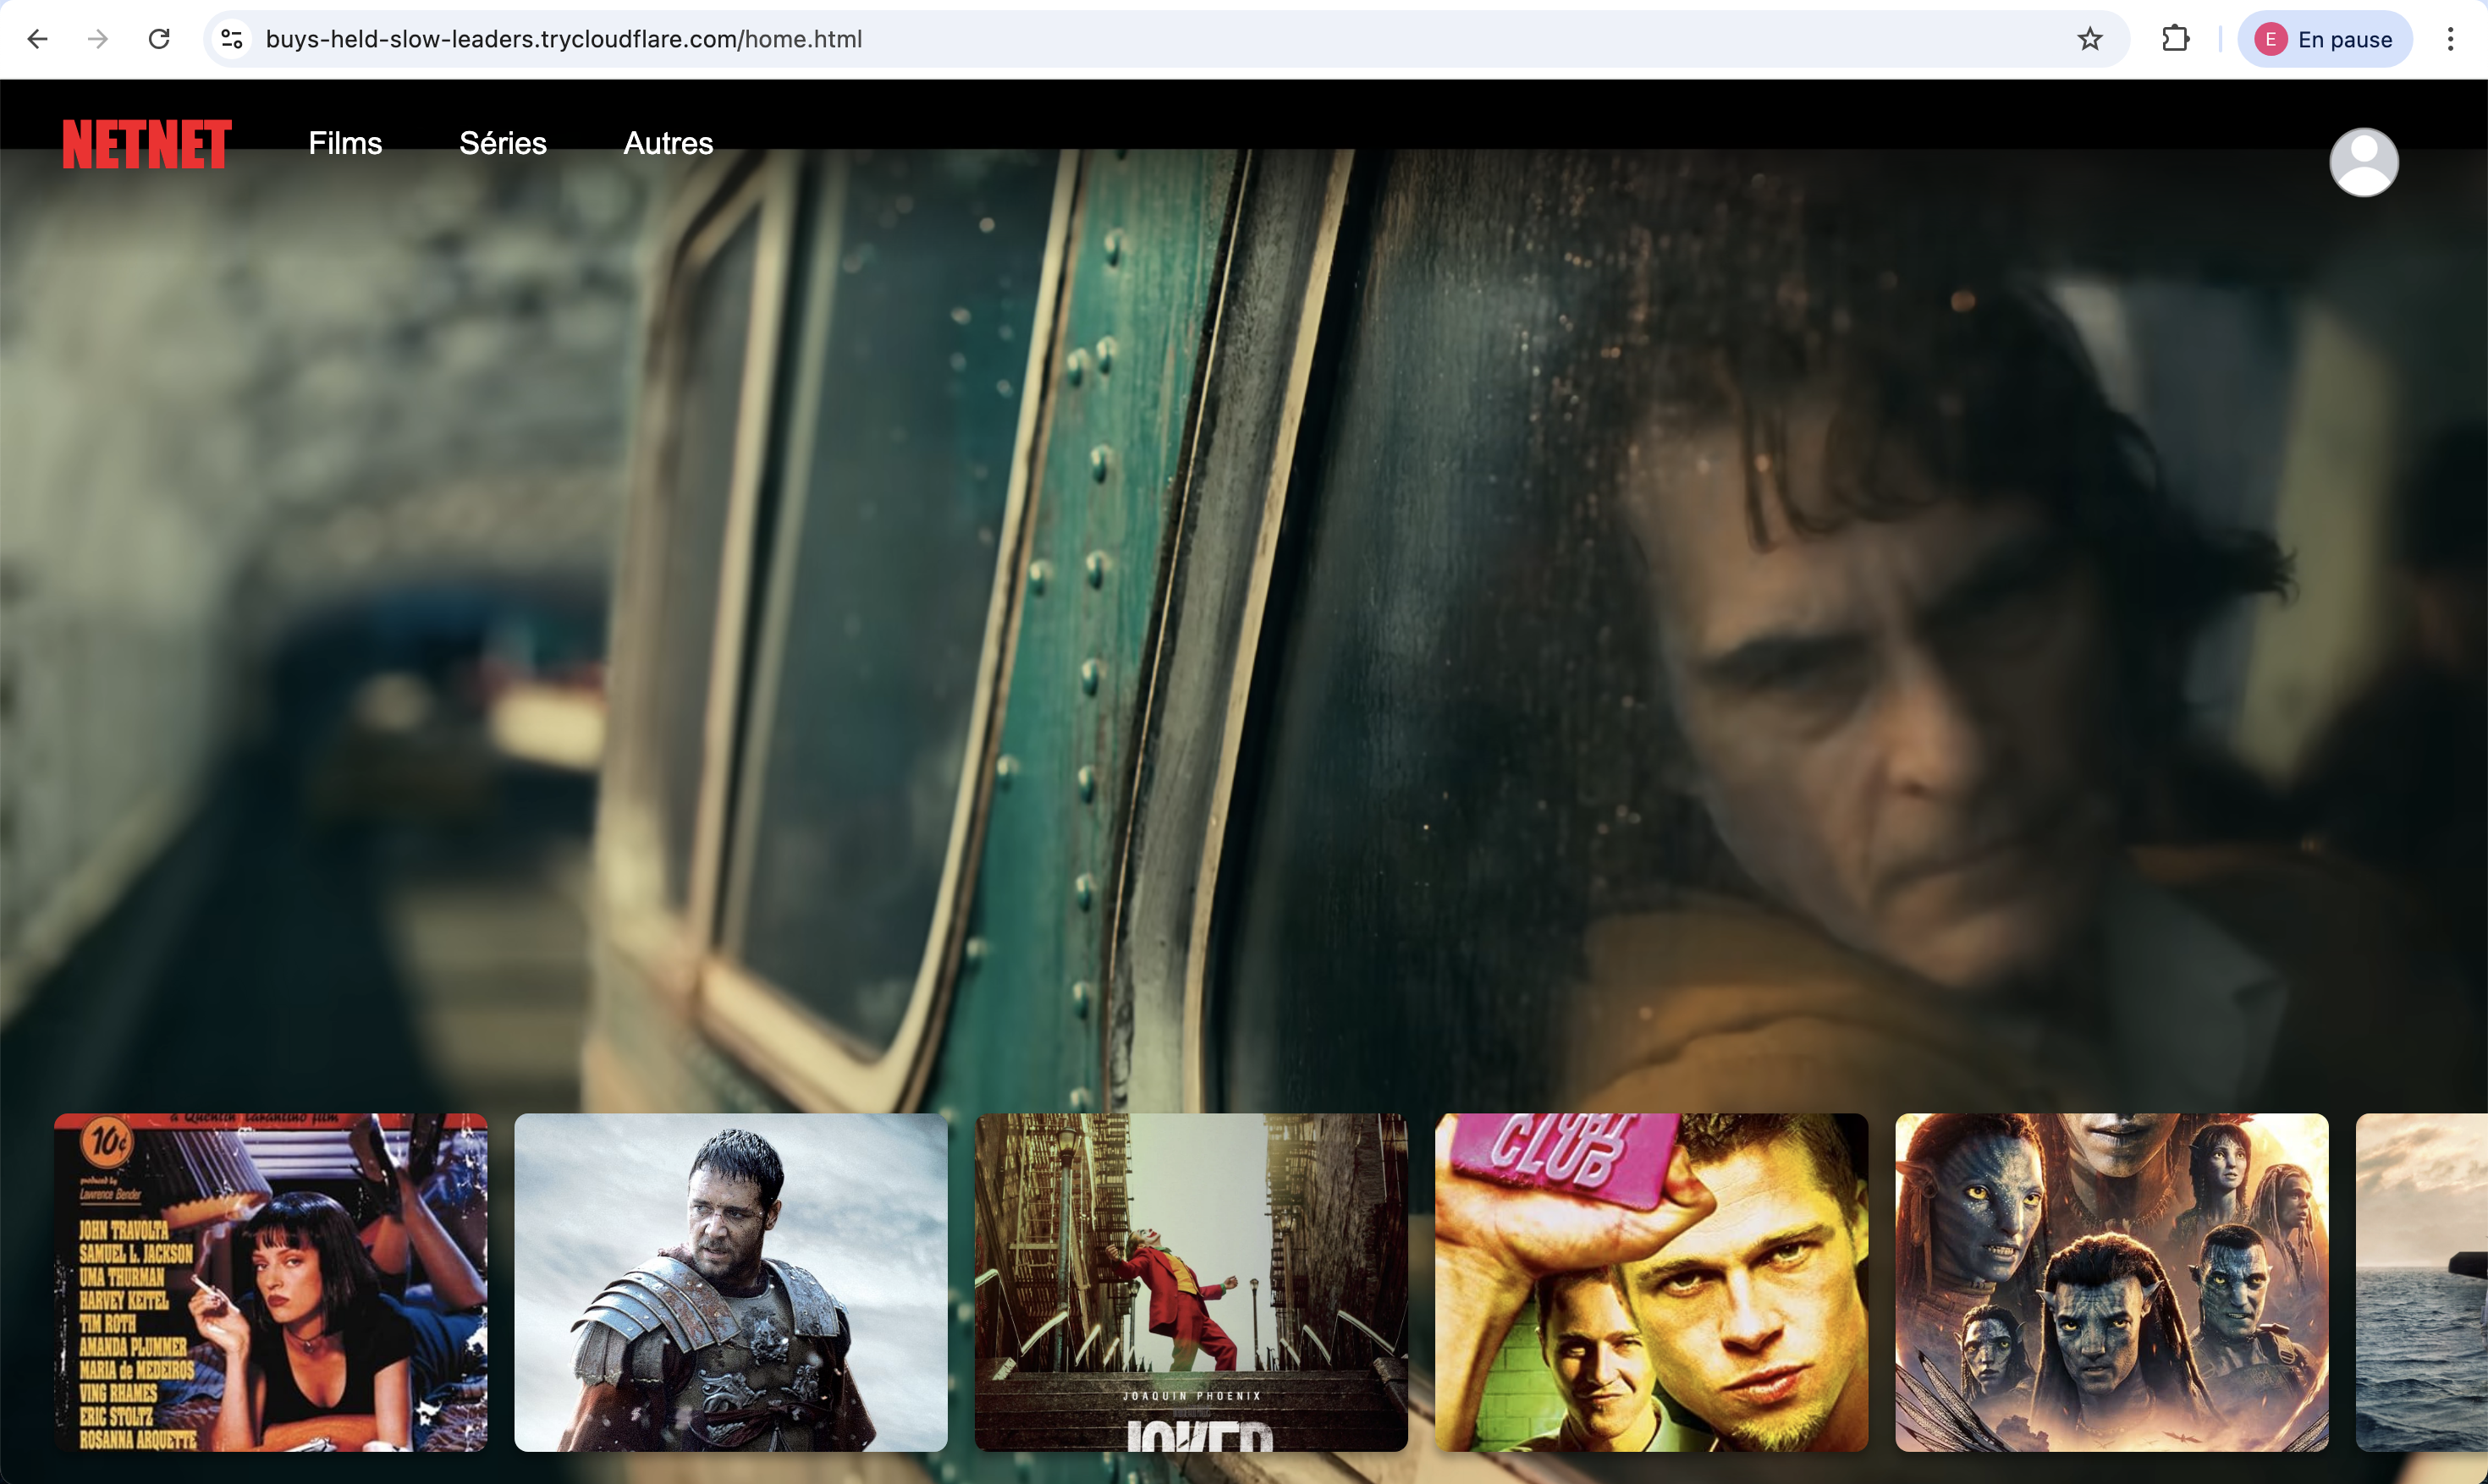Click the En pause profile button

2324,39
